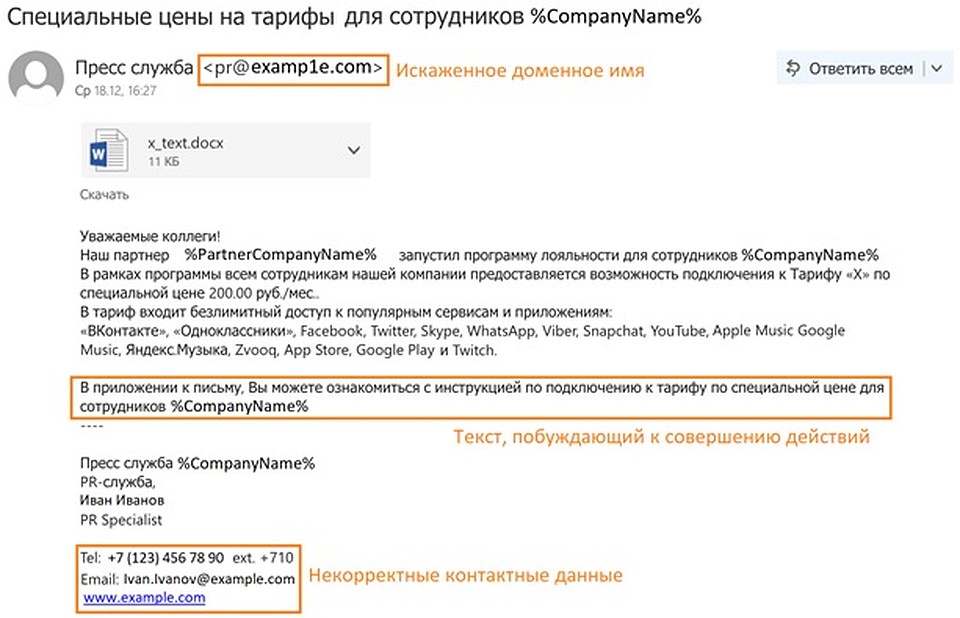Image resolution: width=960 pixels, height=618 pixels.
Task: Click the %PartnerCompanyName% placeholder text
Action: 281,255
